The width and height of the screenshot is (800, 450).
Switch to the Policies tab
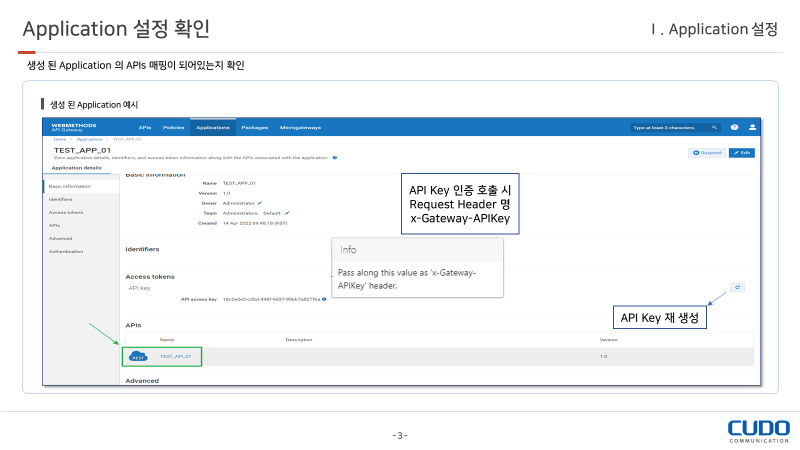click(173, 128)
